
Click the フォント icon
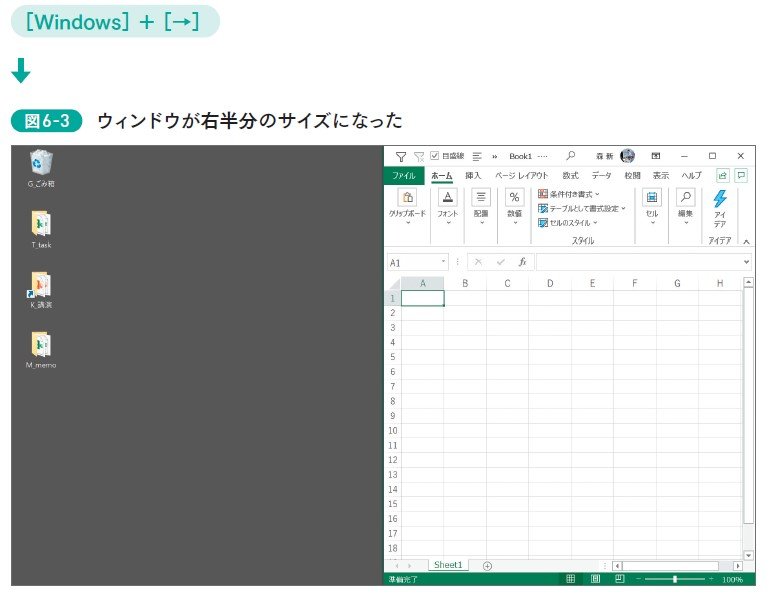coord(448,198)
